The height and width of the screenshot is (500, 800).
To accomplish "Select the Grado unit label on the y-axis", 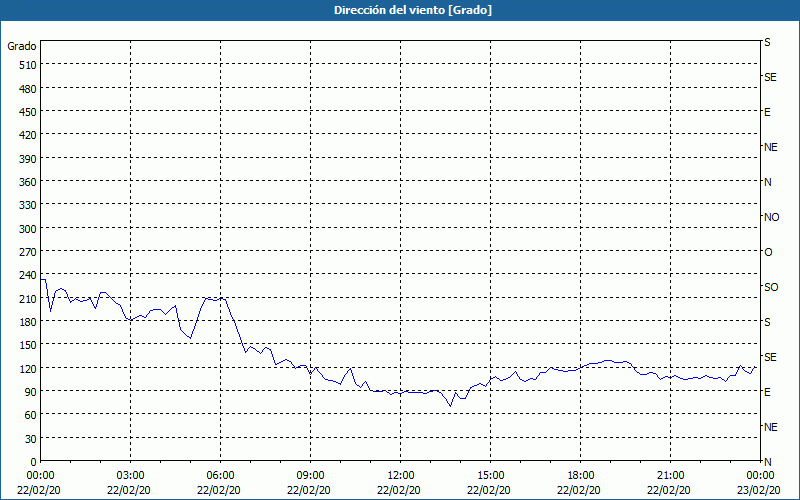I will [22, 46].
